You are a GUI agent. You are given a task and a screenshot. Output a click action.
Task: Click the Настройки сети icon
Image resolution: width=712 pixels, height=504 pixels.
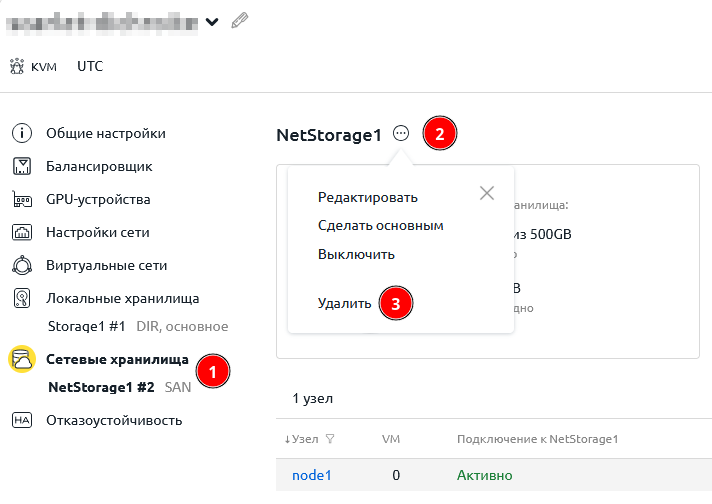22,232
